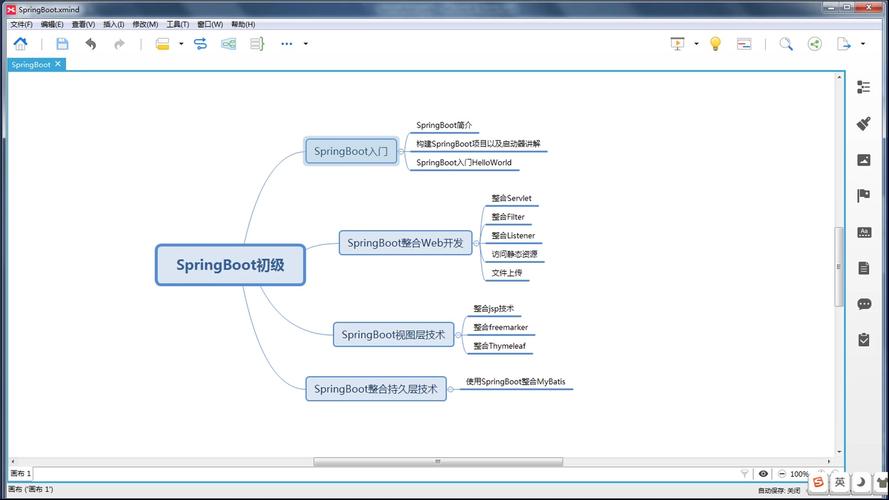Toggle the eye visibility icon in status bar
This screenshot has height=500, width=889.
click(x=763, y=473)
